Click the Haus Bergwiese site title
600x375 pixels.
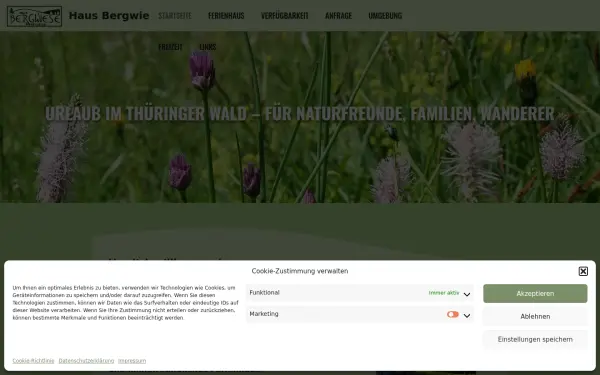tap(109, 16)
